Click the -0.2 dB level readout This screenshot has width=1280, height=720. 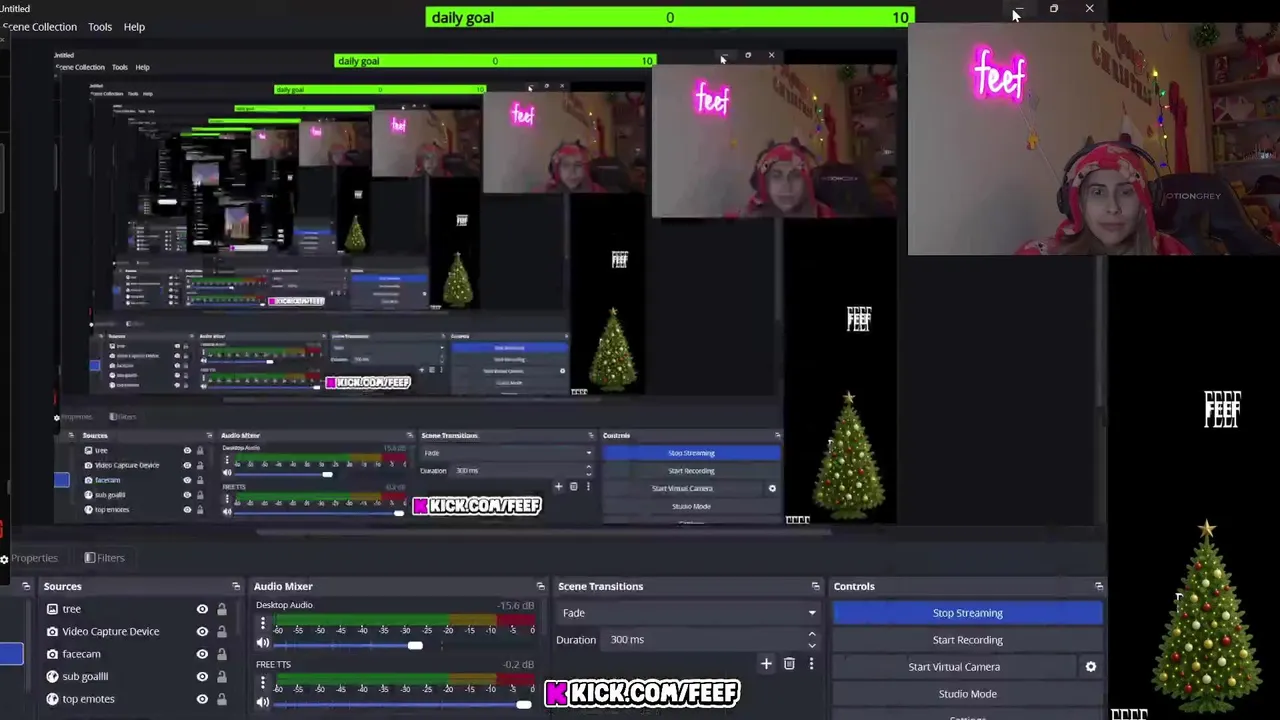click(518, 665)
